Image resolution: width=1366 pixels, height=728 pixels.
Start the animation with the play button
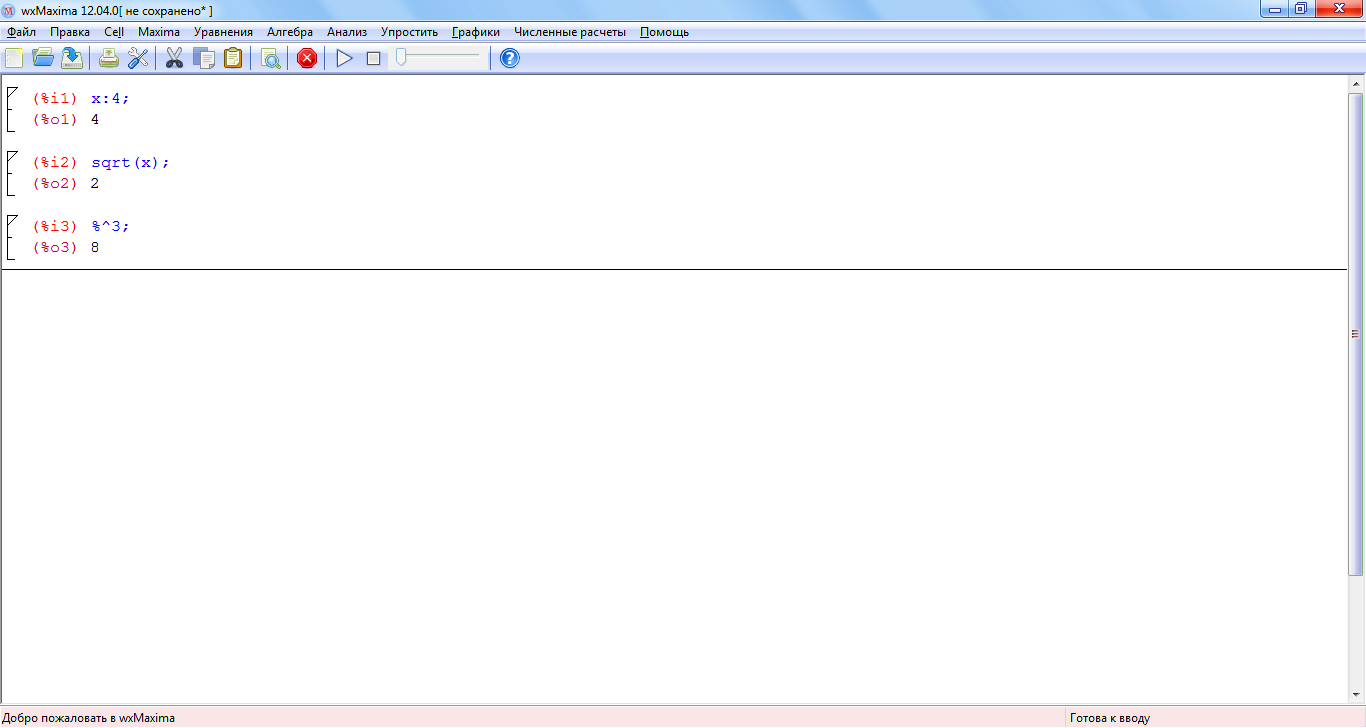click(344, 58)
